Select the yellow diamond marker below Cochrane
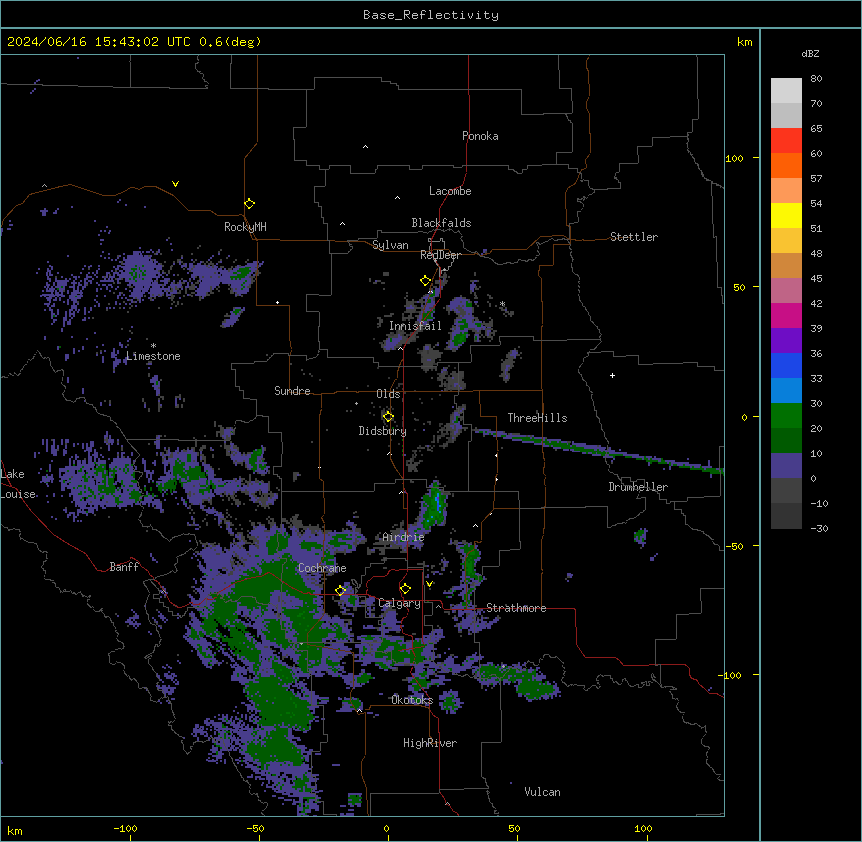The width and height of the screenshot is (862, 842). click(340, 591)
